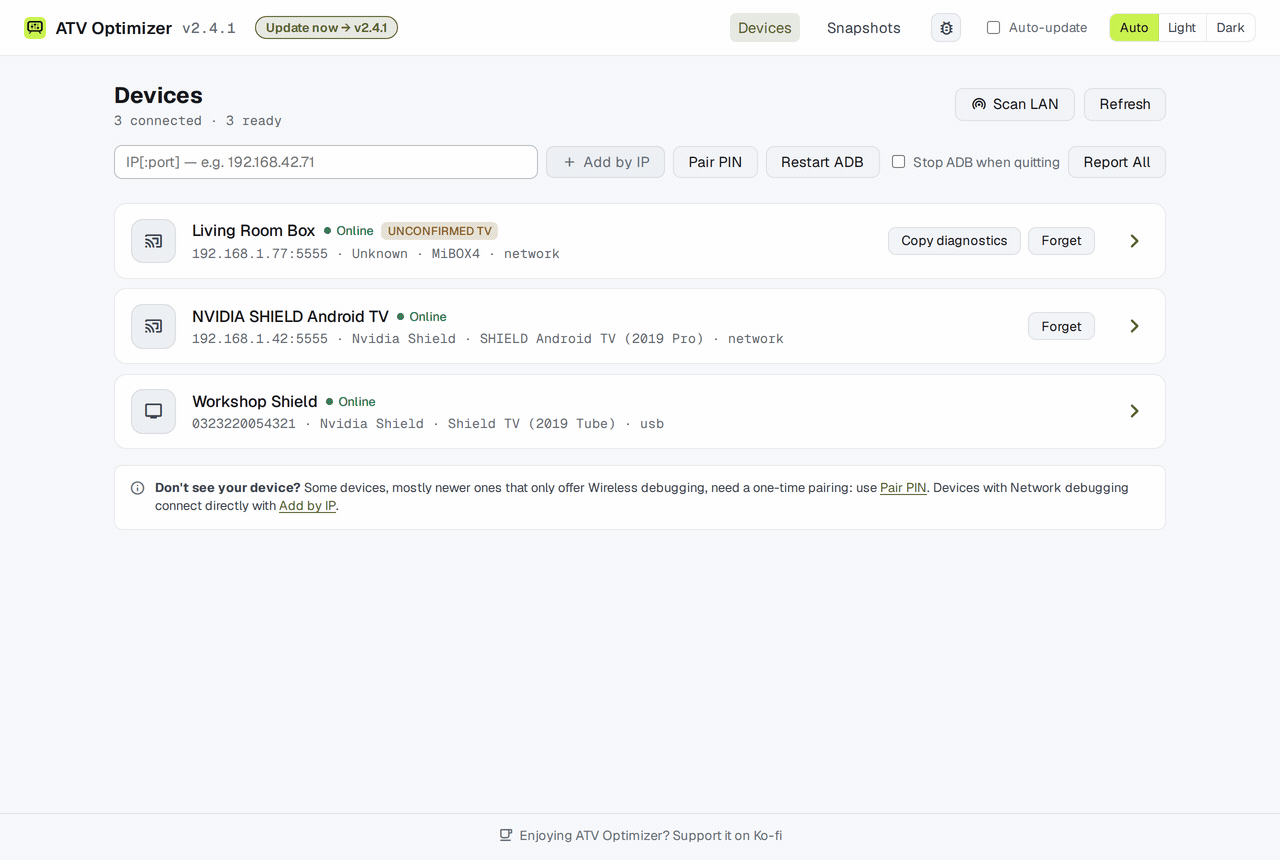Click the Report All button
The width and height of the screenshot is (1280, 860).
point(1117,162)
